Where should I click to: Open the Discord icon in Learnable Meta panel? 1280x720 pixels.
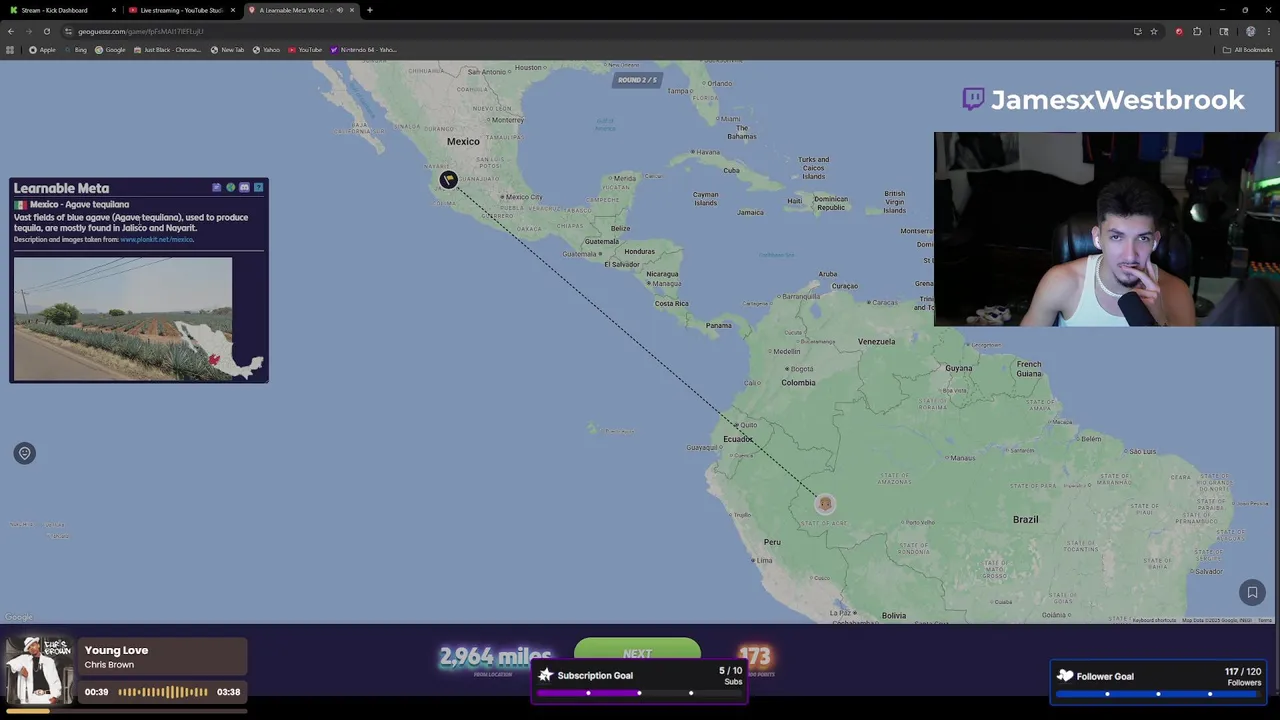[245, 188]
